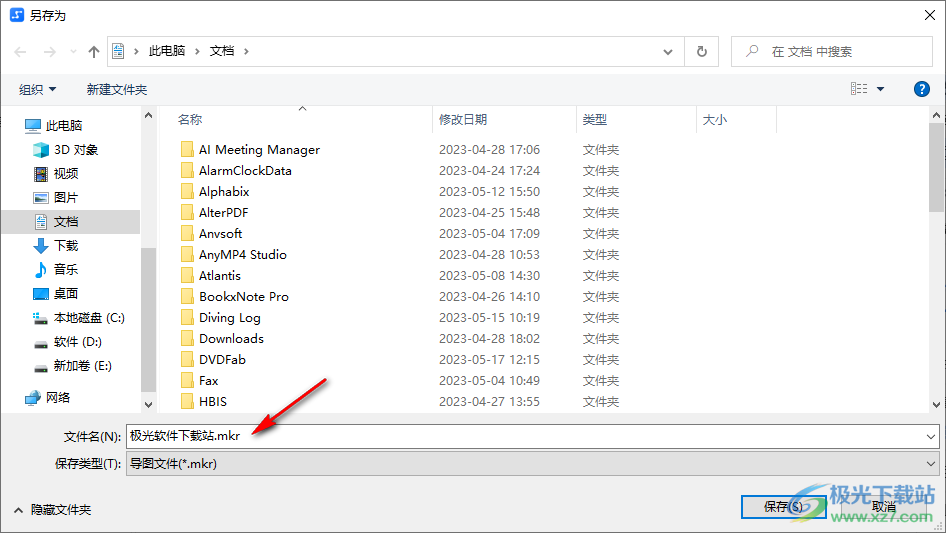The image size is (946, 533).
Task: Select the Alphabix folder
Action: [224, 192]
